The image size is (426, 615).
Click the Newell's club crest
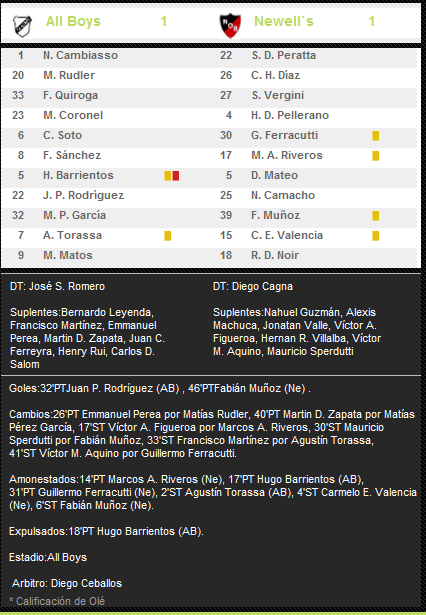230,25
